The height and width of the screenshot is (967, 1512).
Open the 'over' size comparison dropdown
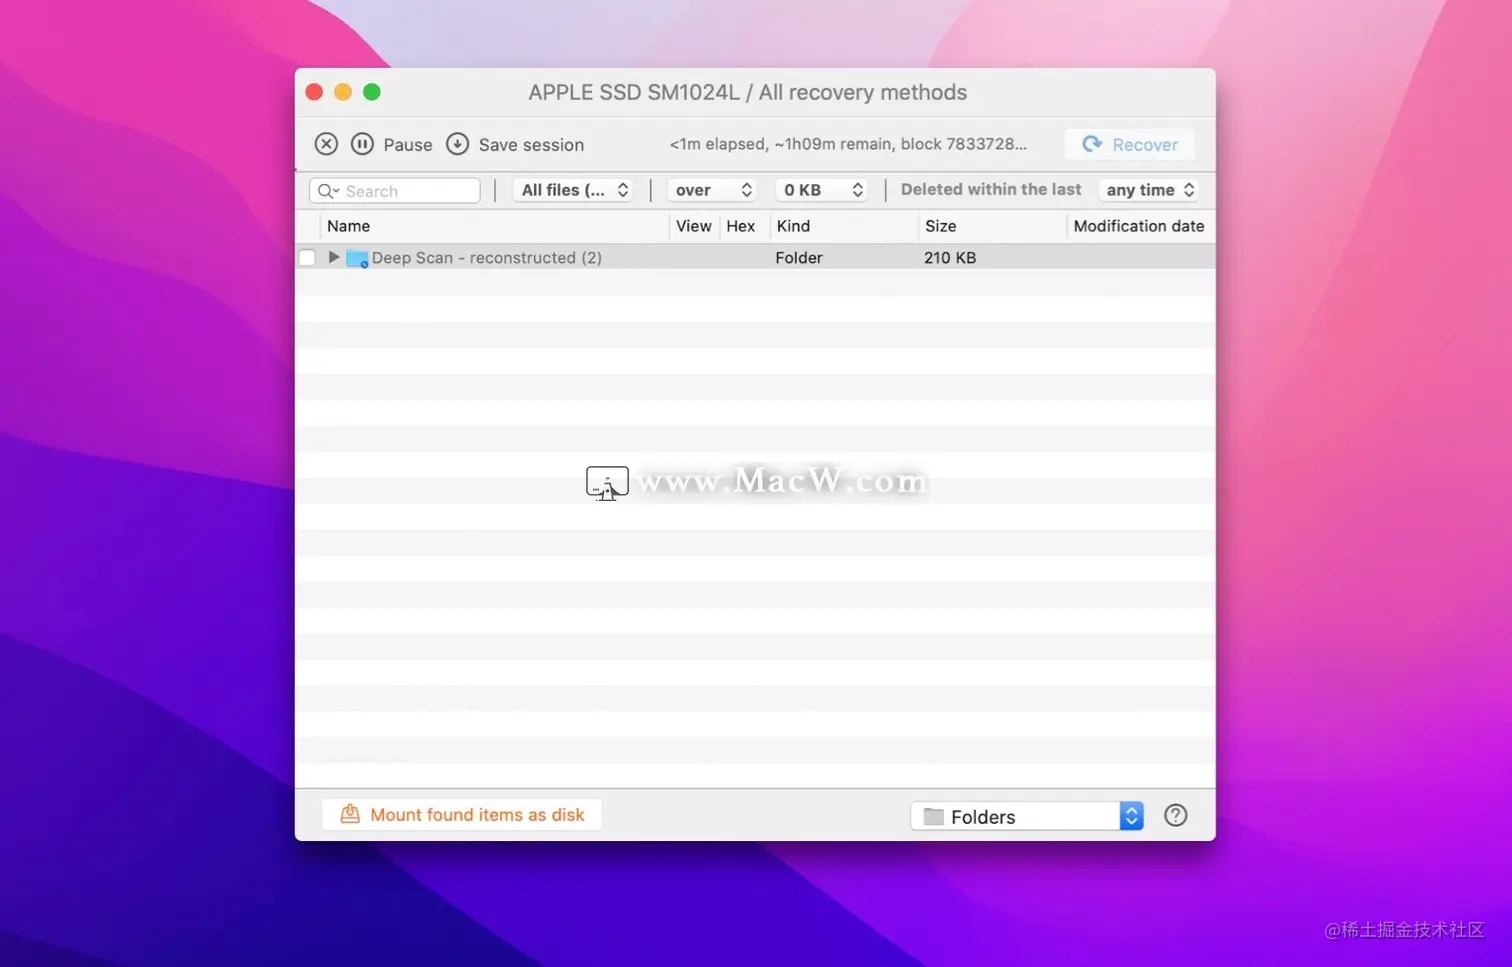coord(711,190)
